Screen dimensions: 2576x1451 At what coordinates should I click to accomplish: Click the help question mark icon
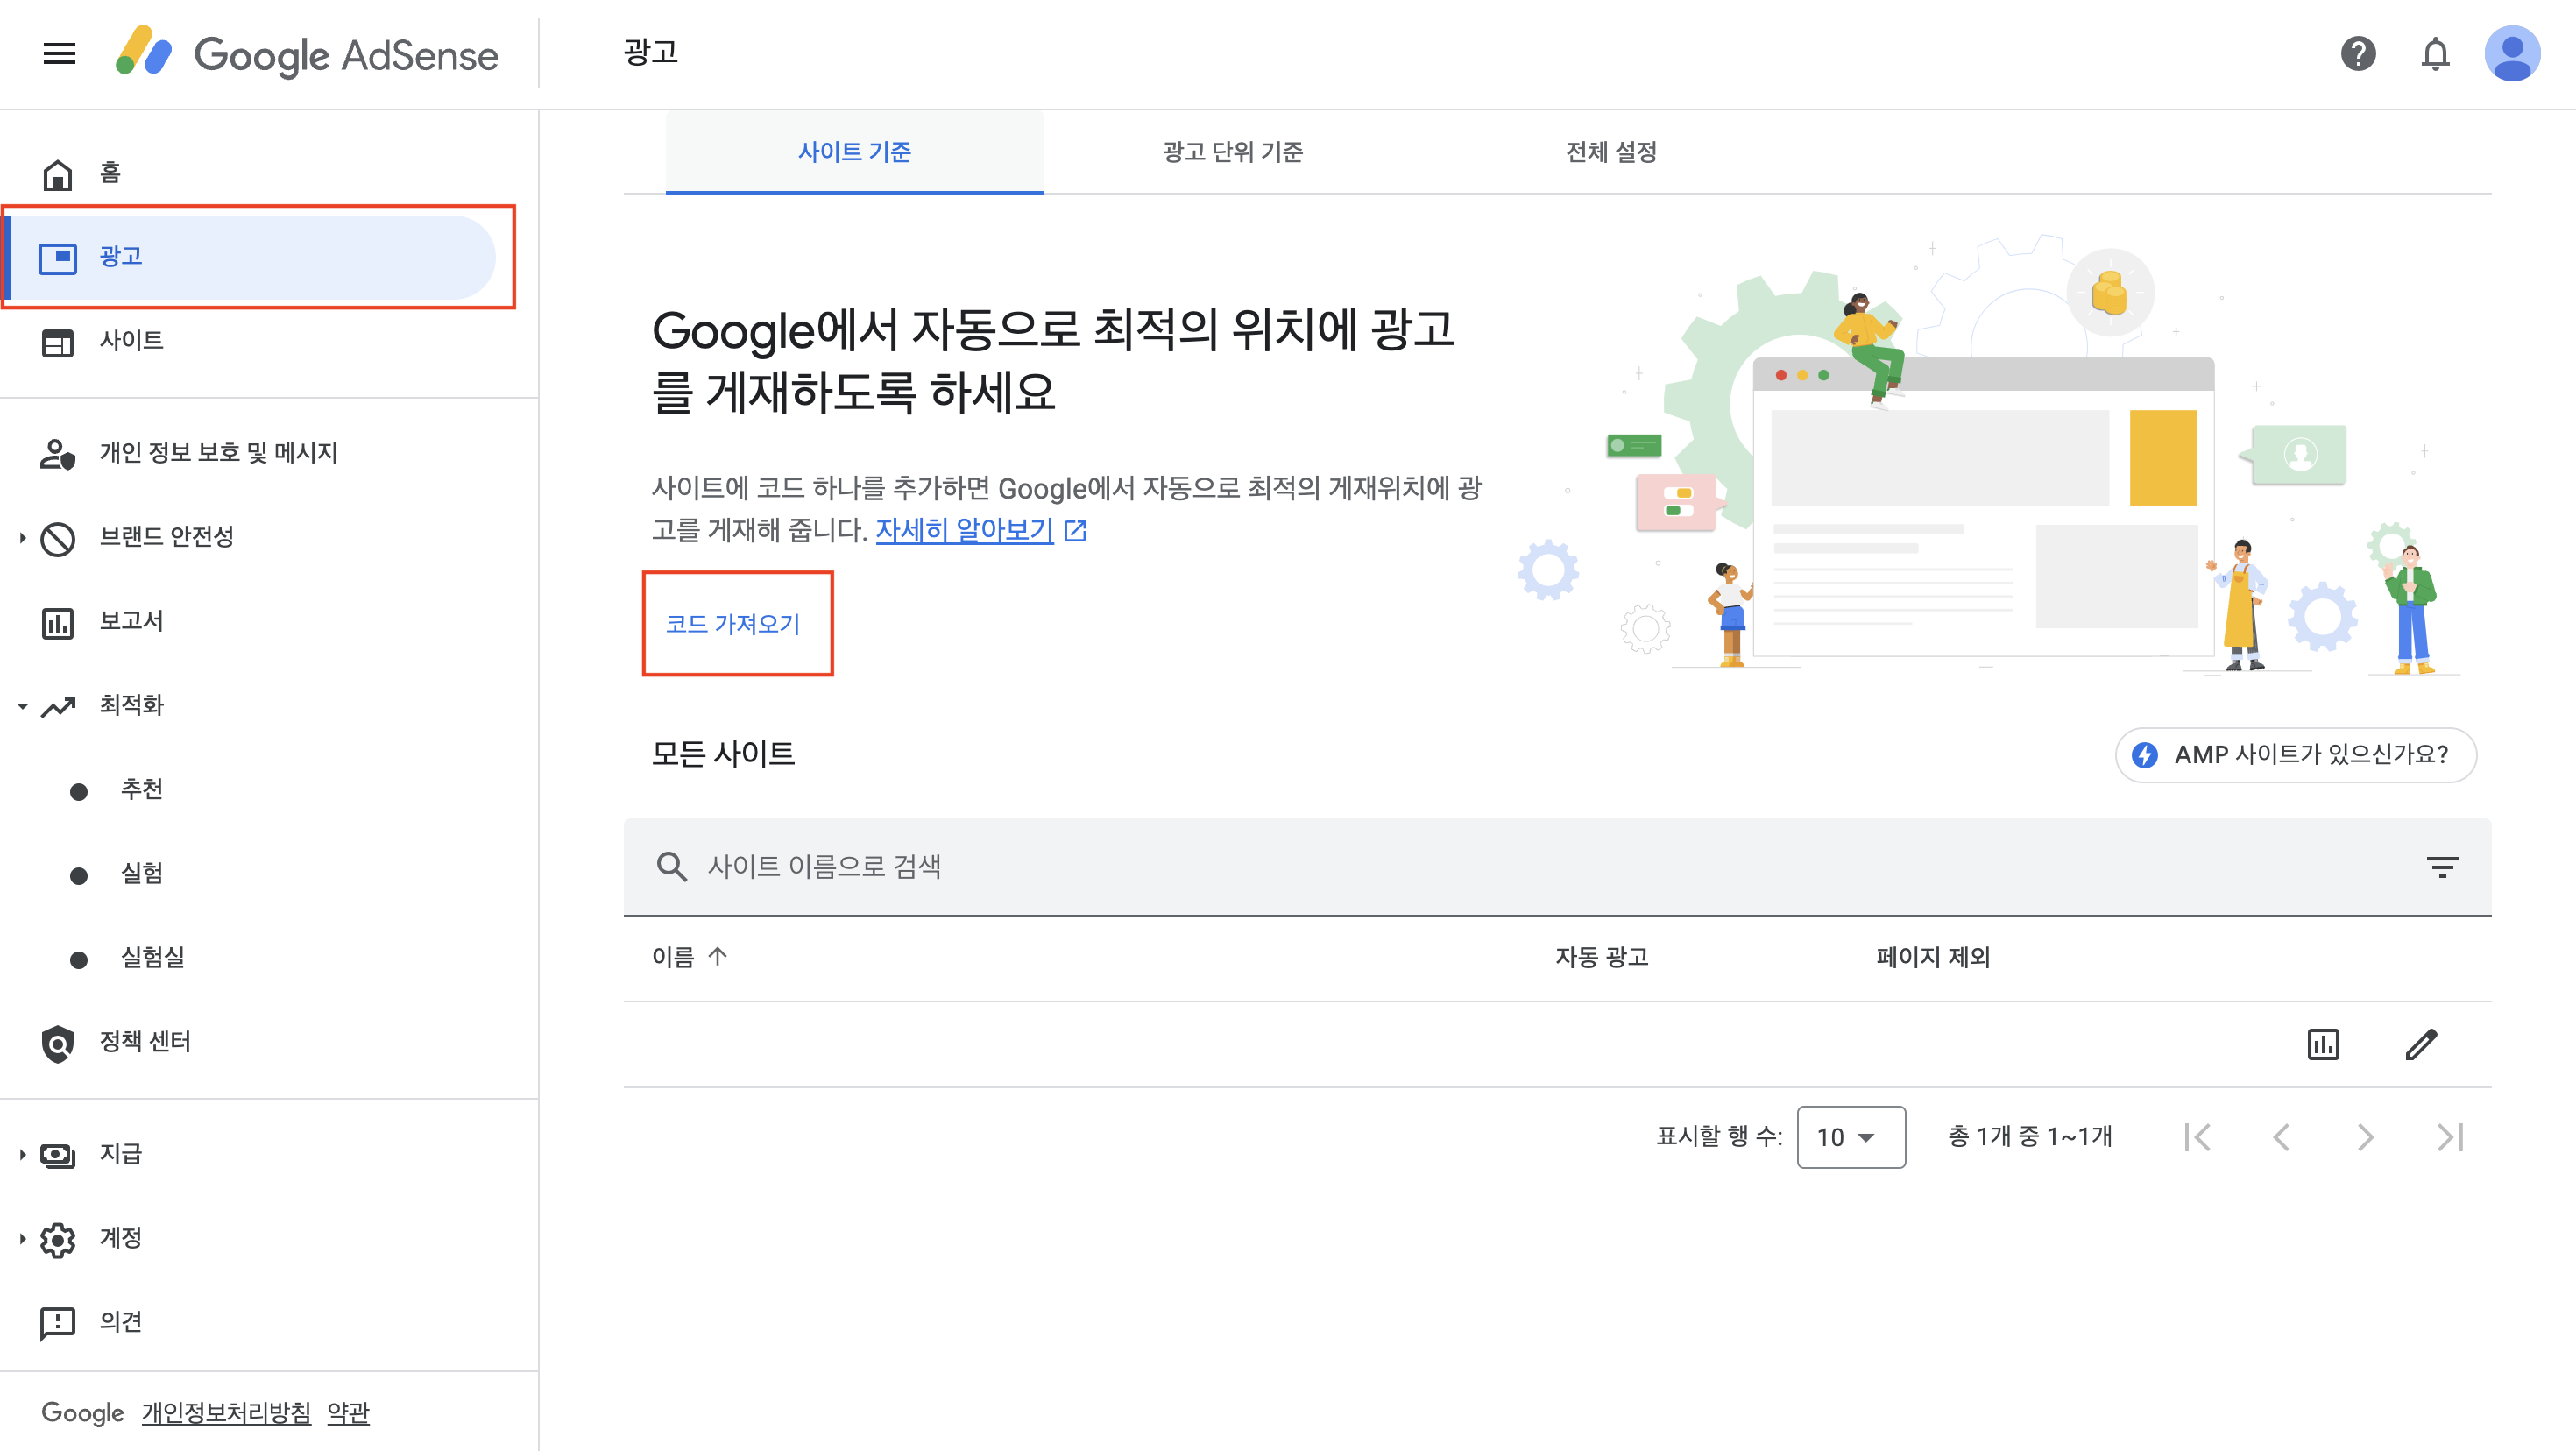2357,53
